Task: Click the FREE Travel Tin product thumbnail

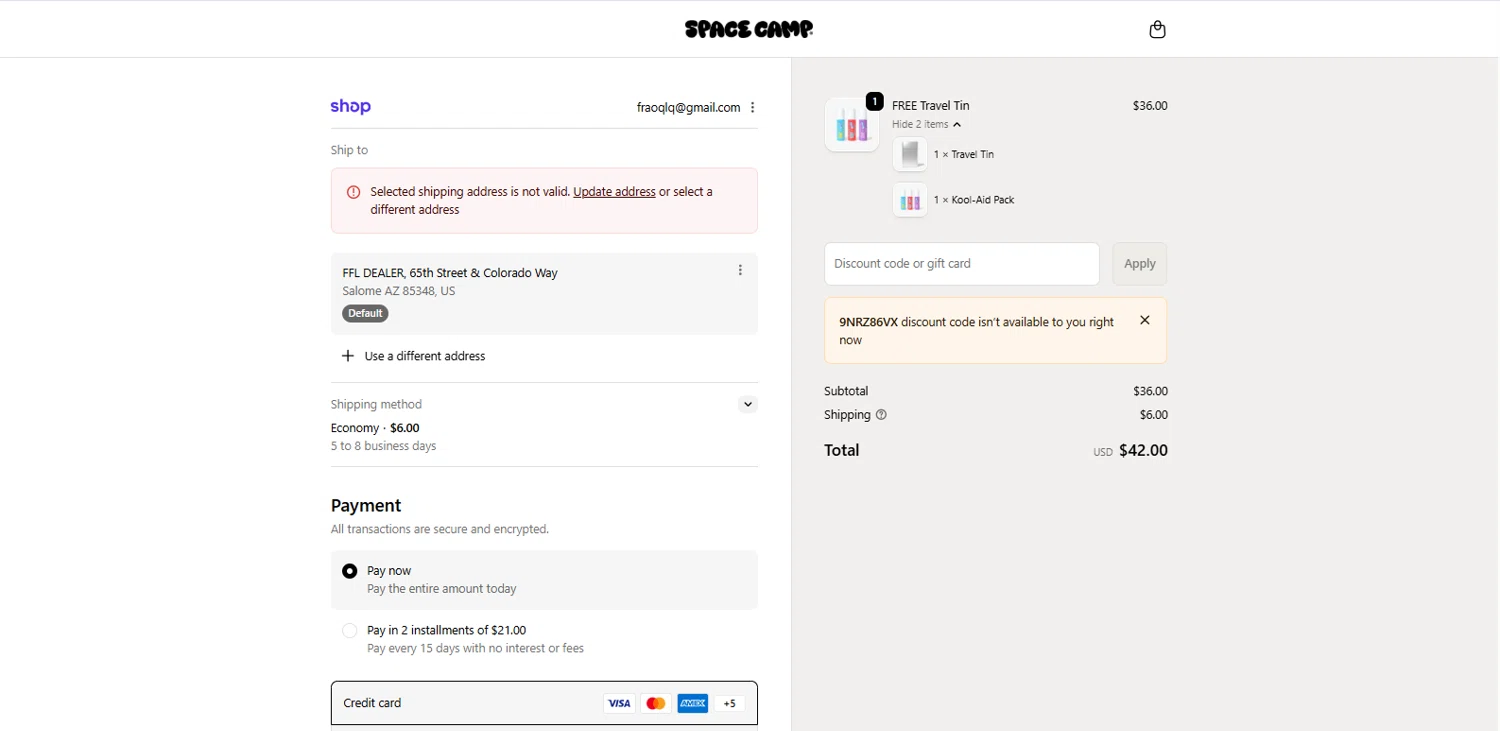Action: tap(852, 126)
